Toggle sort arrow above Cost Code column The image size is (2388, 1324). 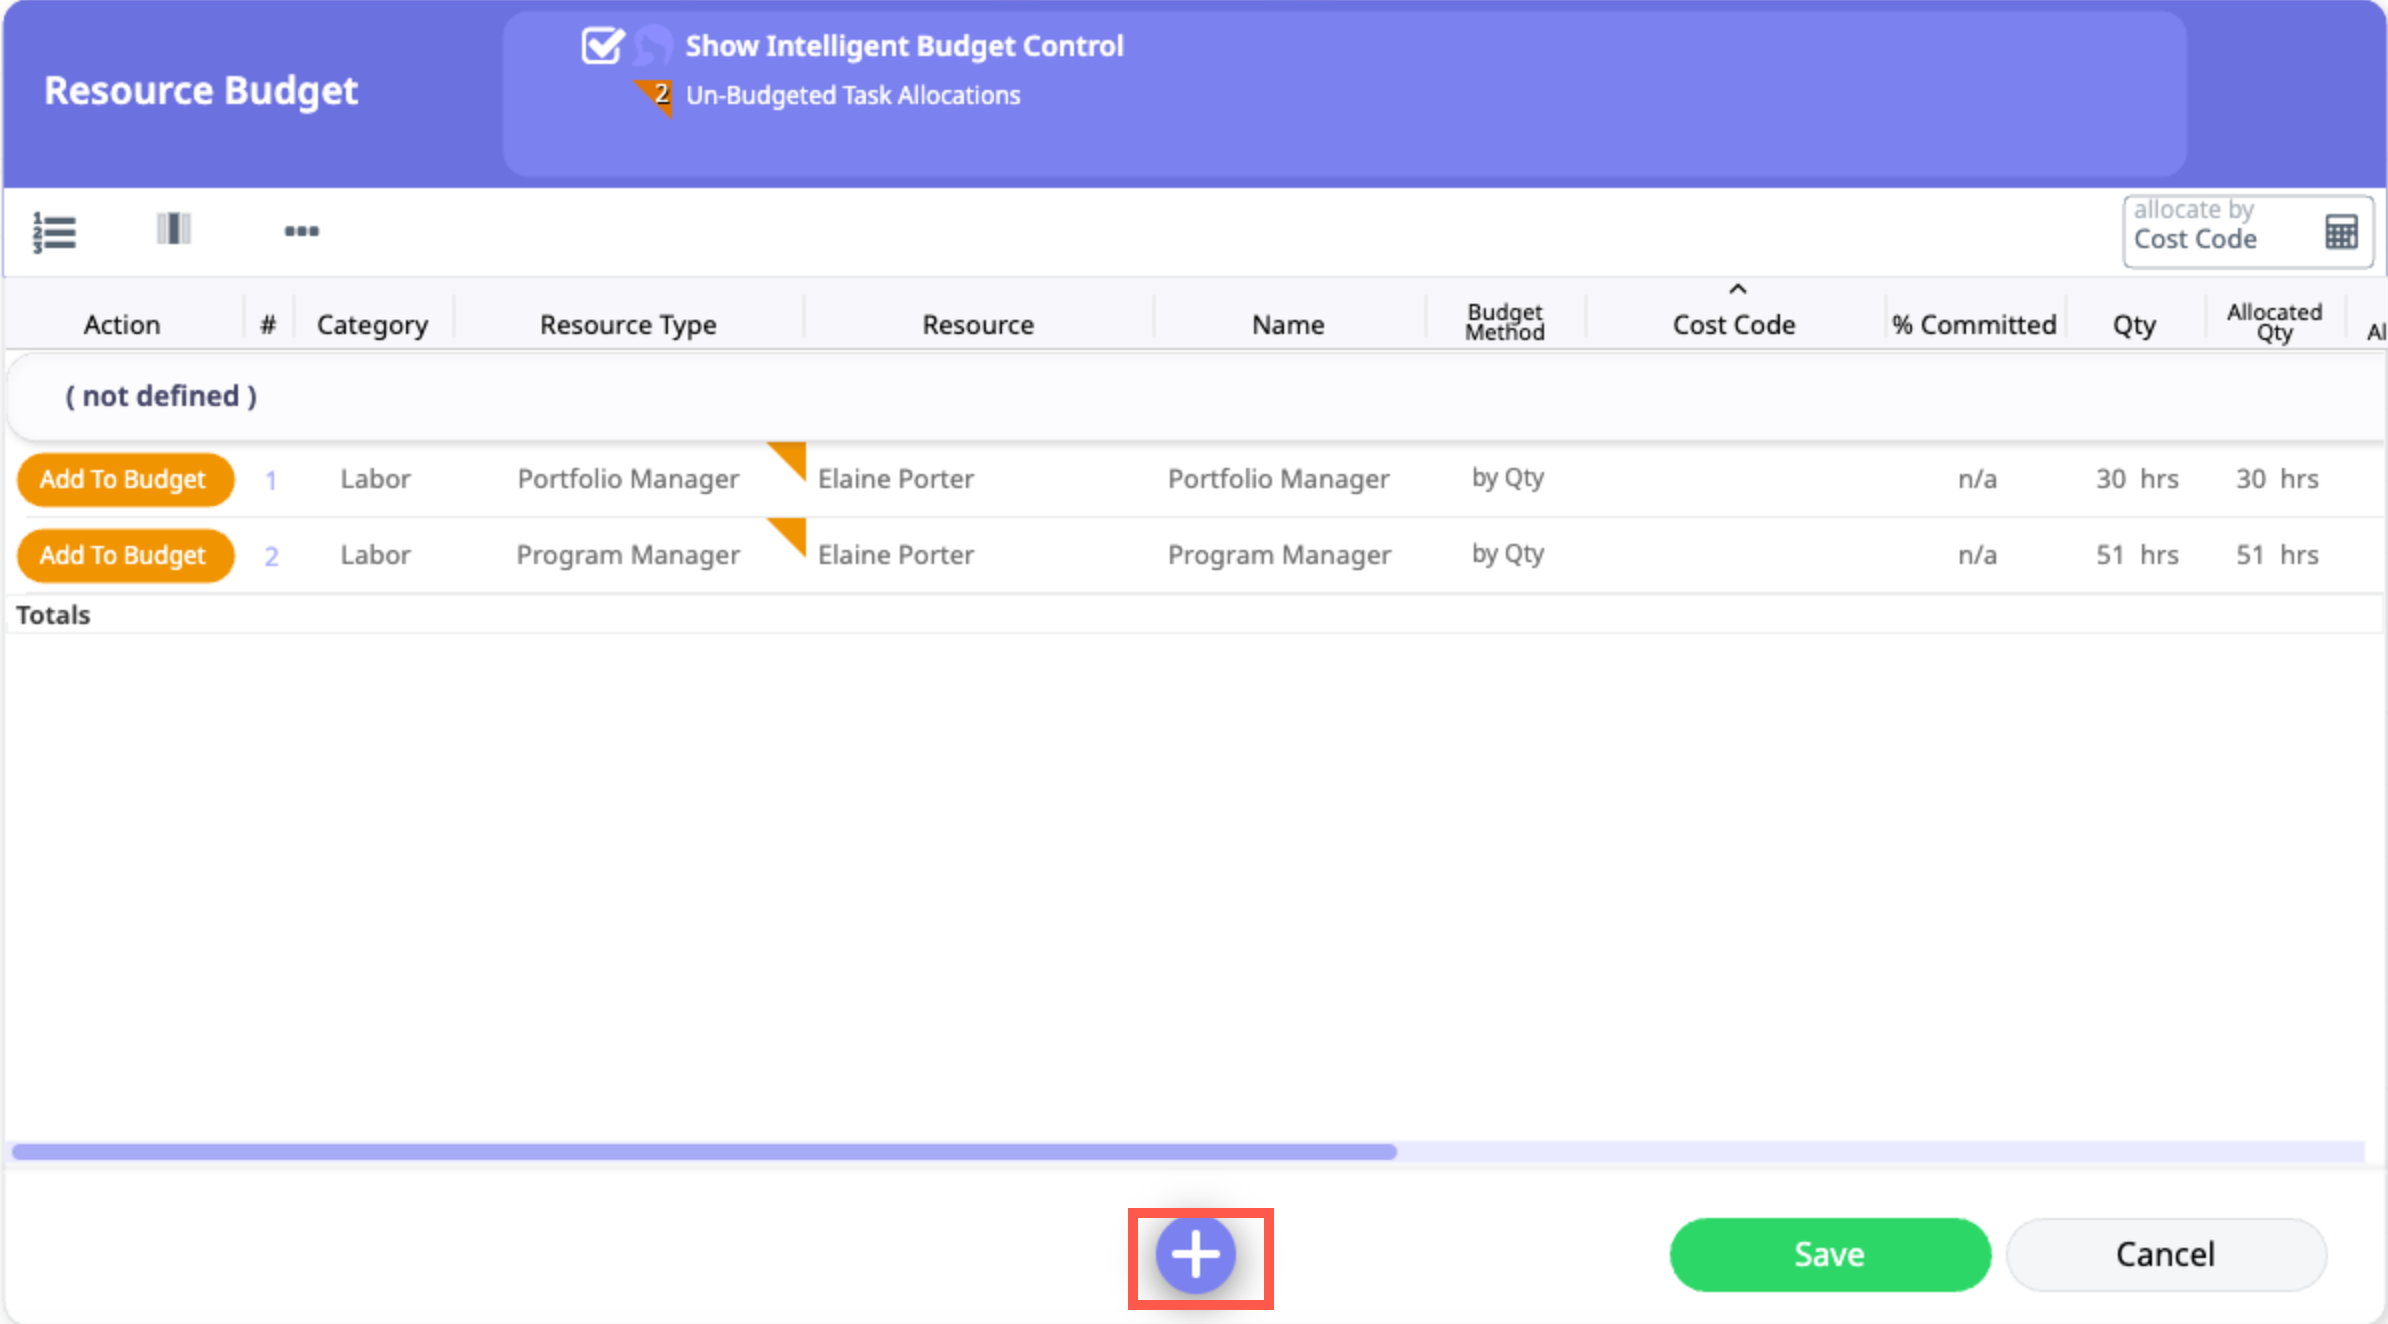tap(1738, 289)
